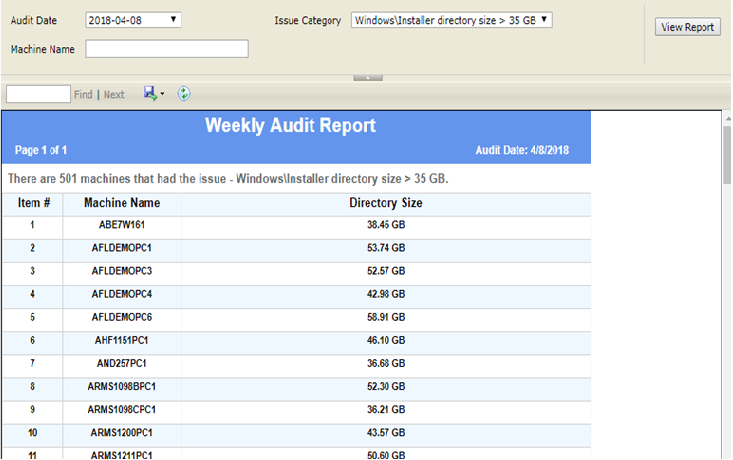Screen dimensions: 733x460
Task: Click the Directory Size column header
Action: pos(386,203)
